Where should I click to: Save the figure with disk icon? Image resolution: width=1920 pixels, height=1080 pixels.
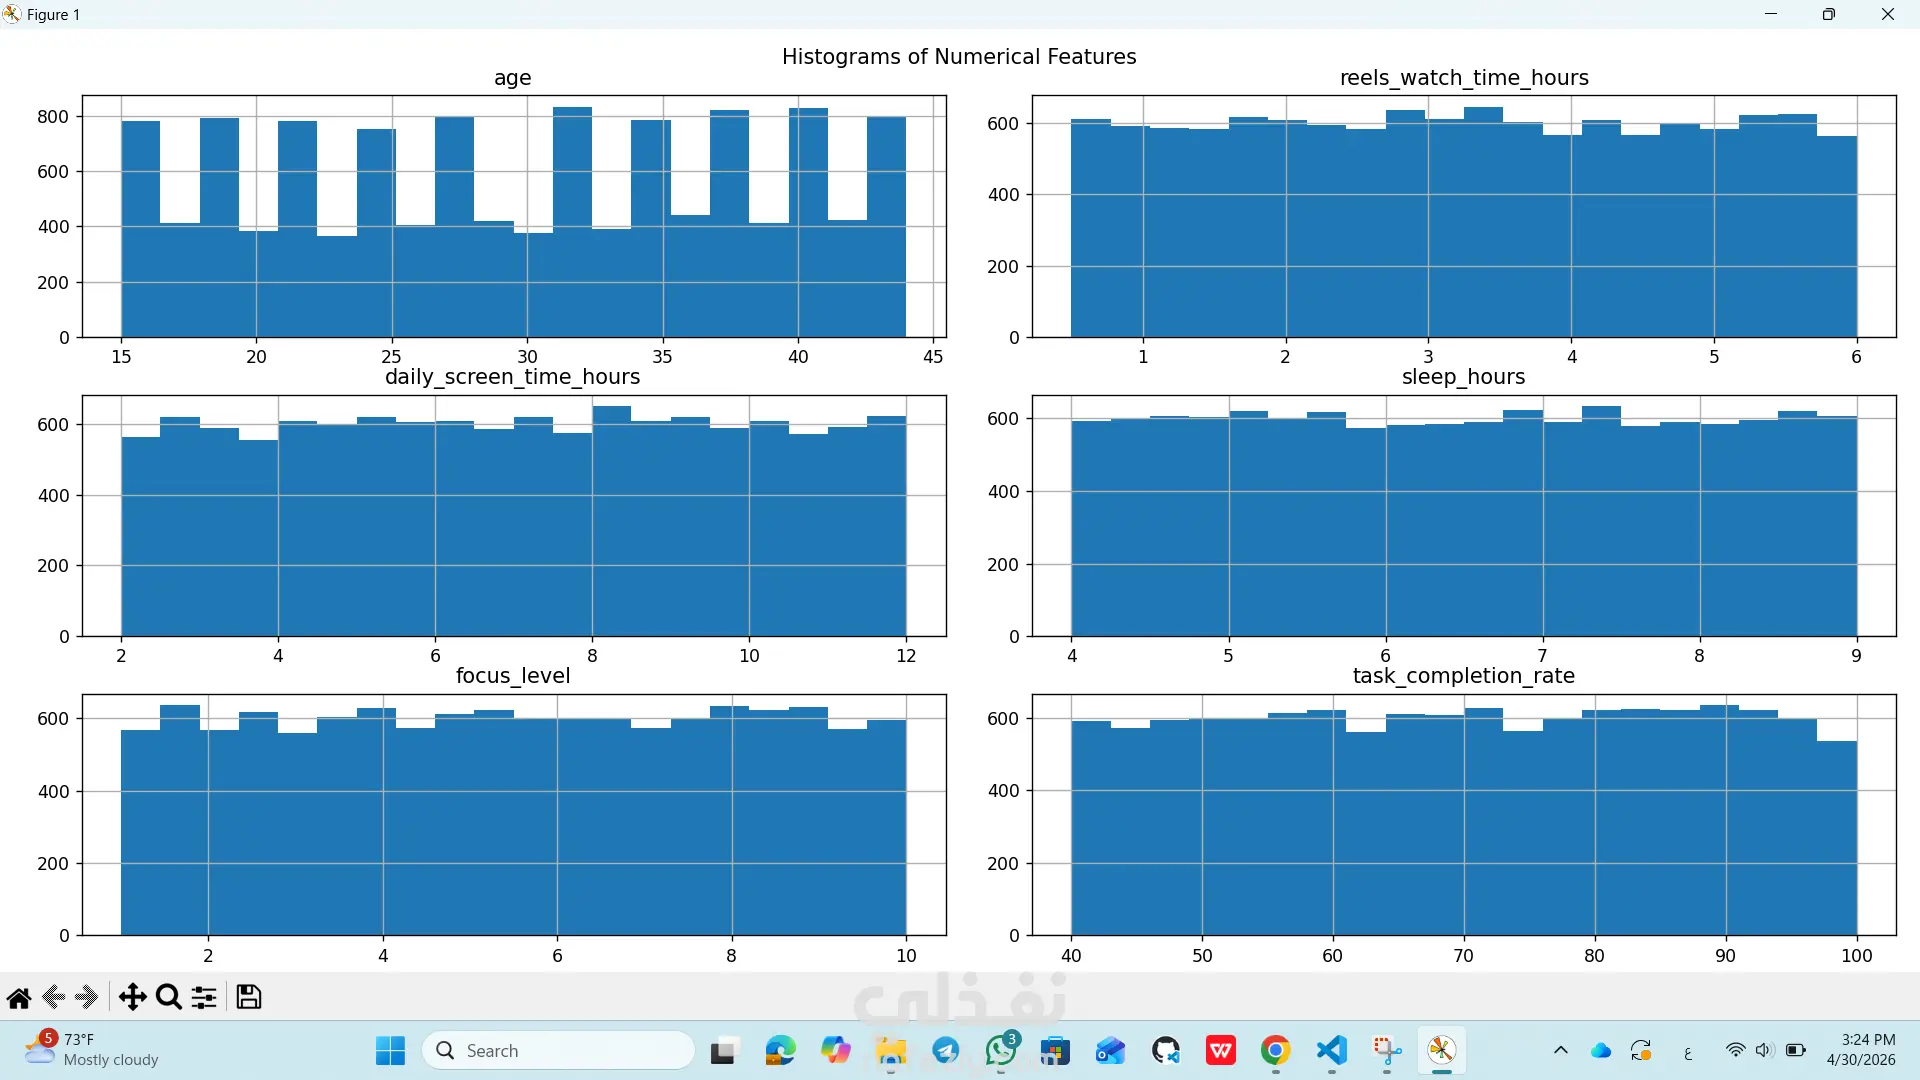(249, 997)
